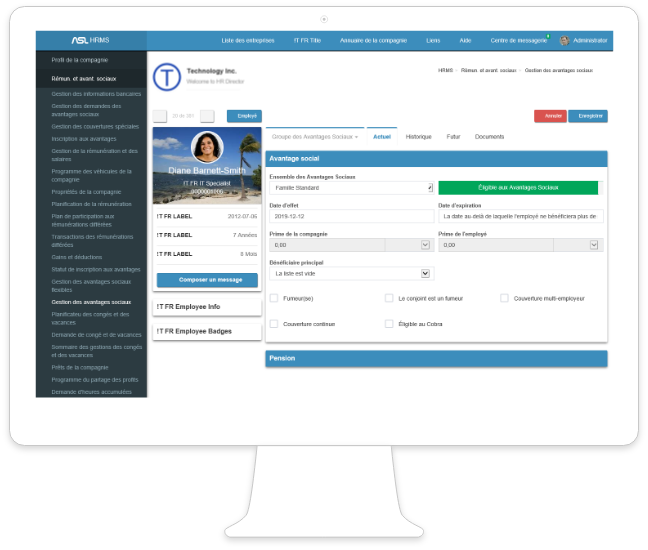Click HRMS breadcrumb link

445,70
